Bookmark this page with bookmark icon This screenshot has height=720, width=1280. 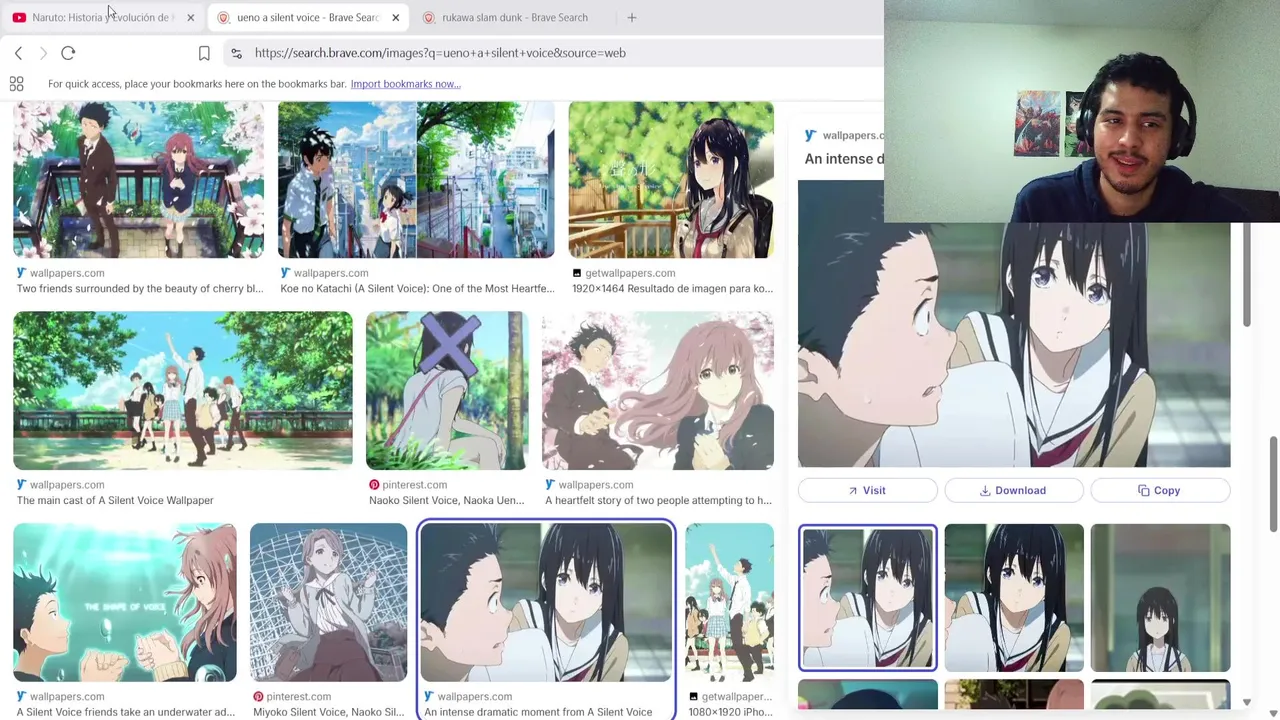click(204, 53)
